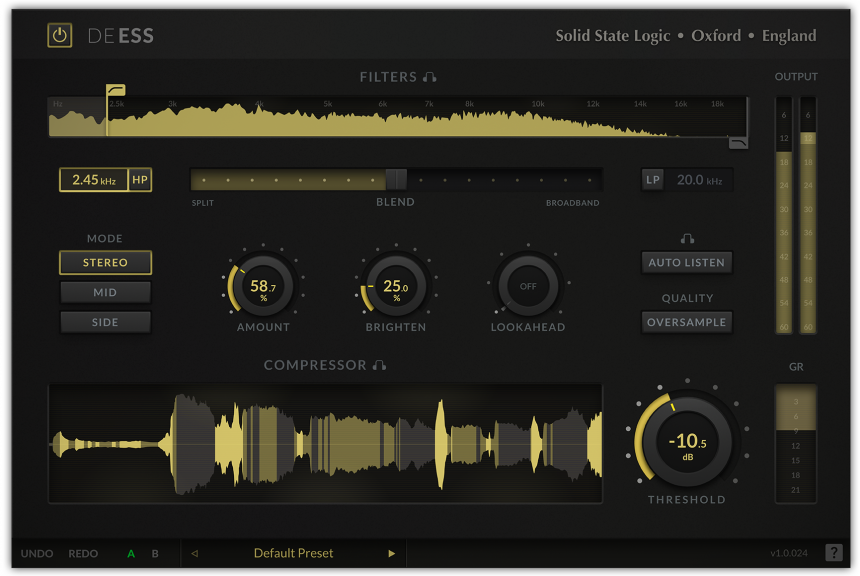Click UNDO to revert last change
The image size is (860, 576).
click(x=37, y=553)
